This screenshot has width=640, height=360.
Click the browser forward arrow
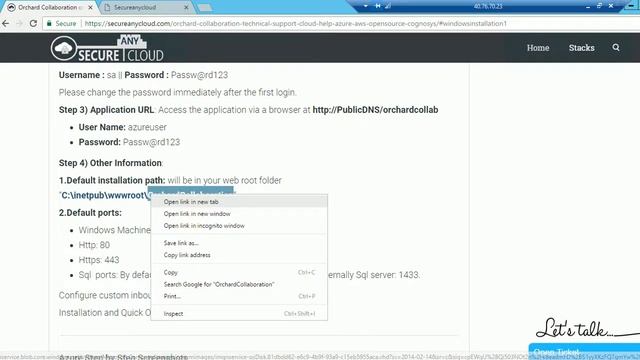(19, 24)
